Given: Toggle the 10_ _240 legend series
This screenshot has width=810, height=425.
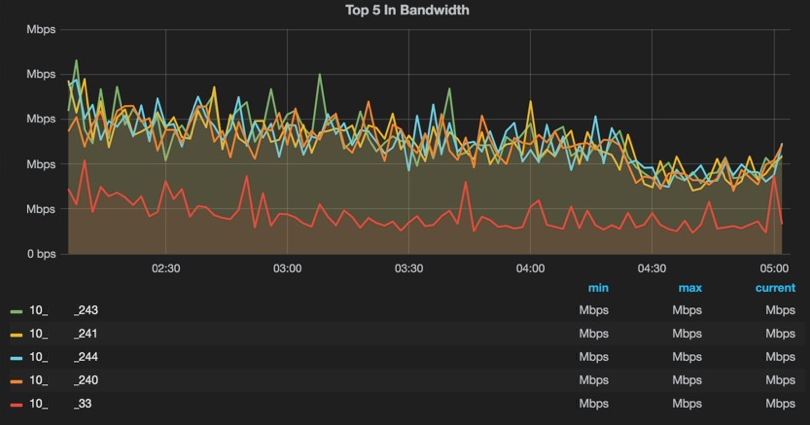Looking at the screenshot, I should click(64, 380).
